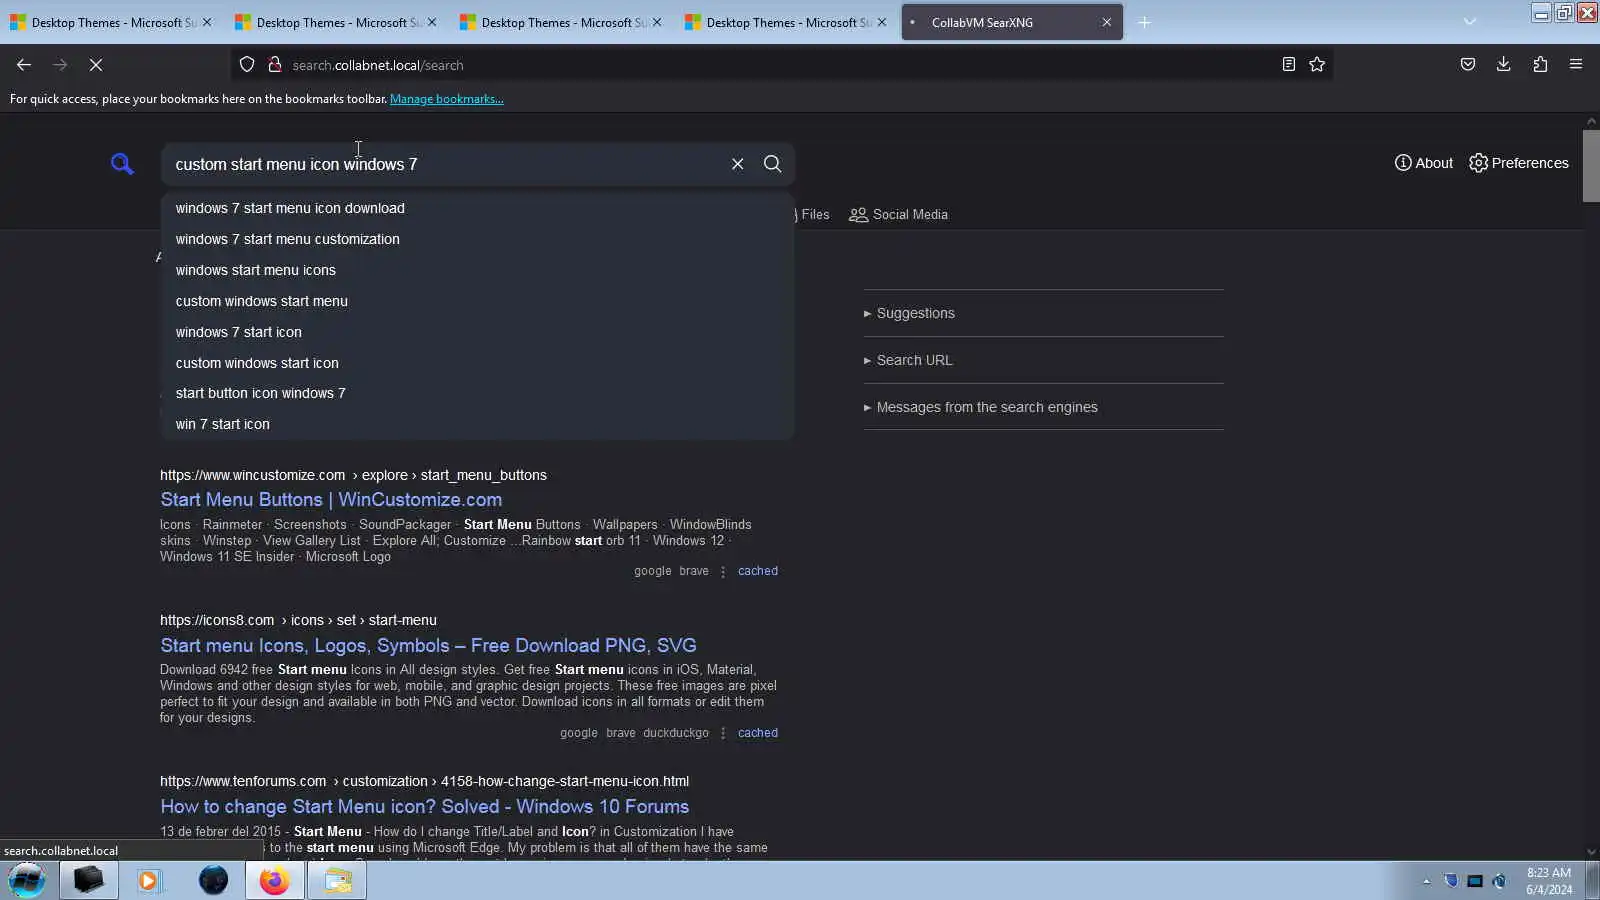Choose suggestion 'custom windows start icon'

477,363
